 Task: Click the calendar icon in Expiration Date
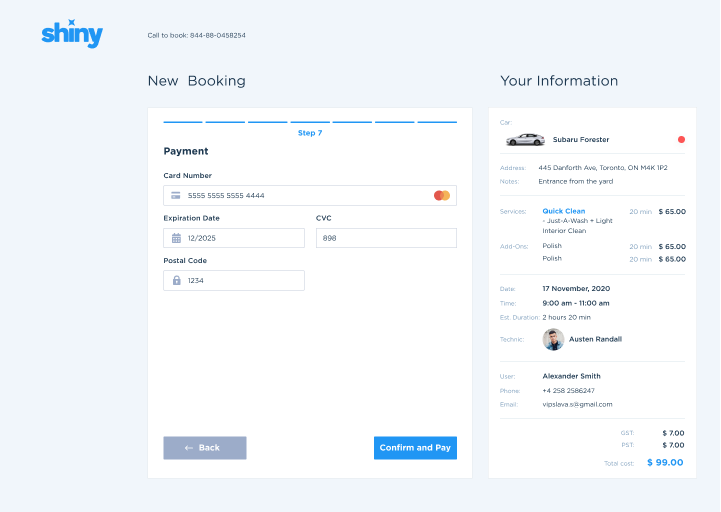pos(176,238)
